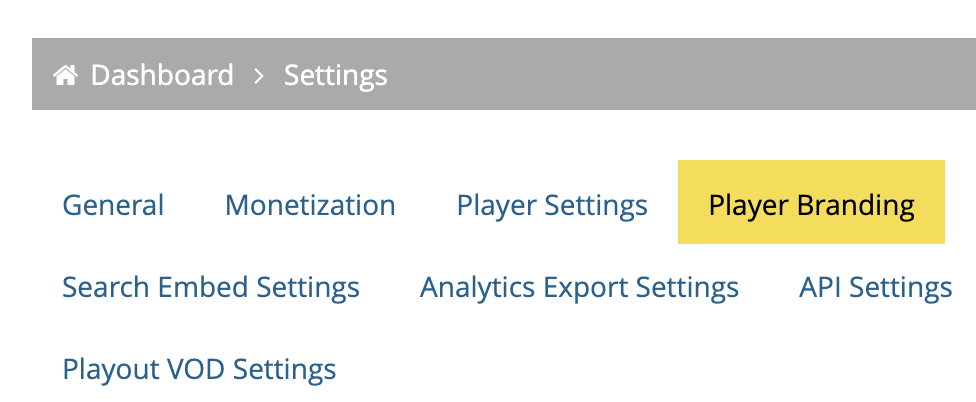Open the Player Settings tab
This screenshot has height=402, width=976.
tap(552, 205)
